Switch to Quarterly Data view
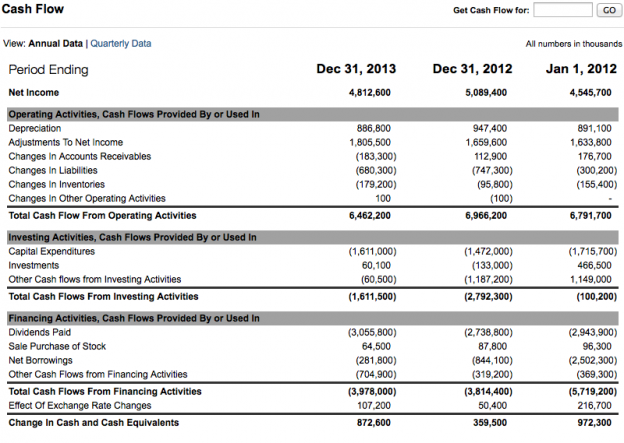624x443 pixels. (121, 43)
